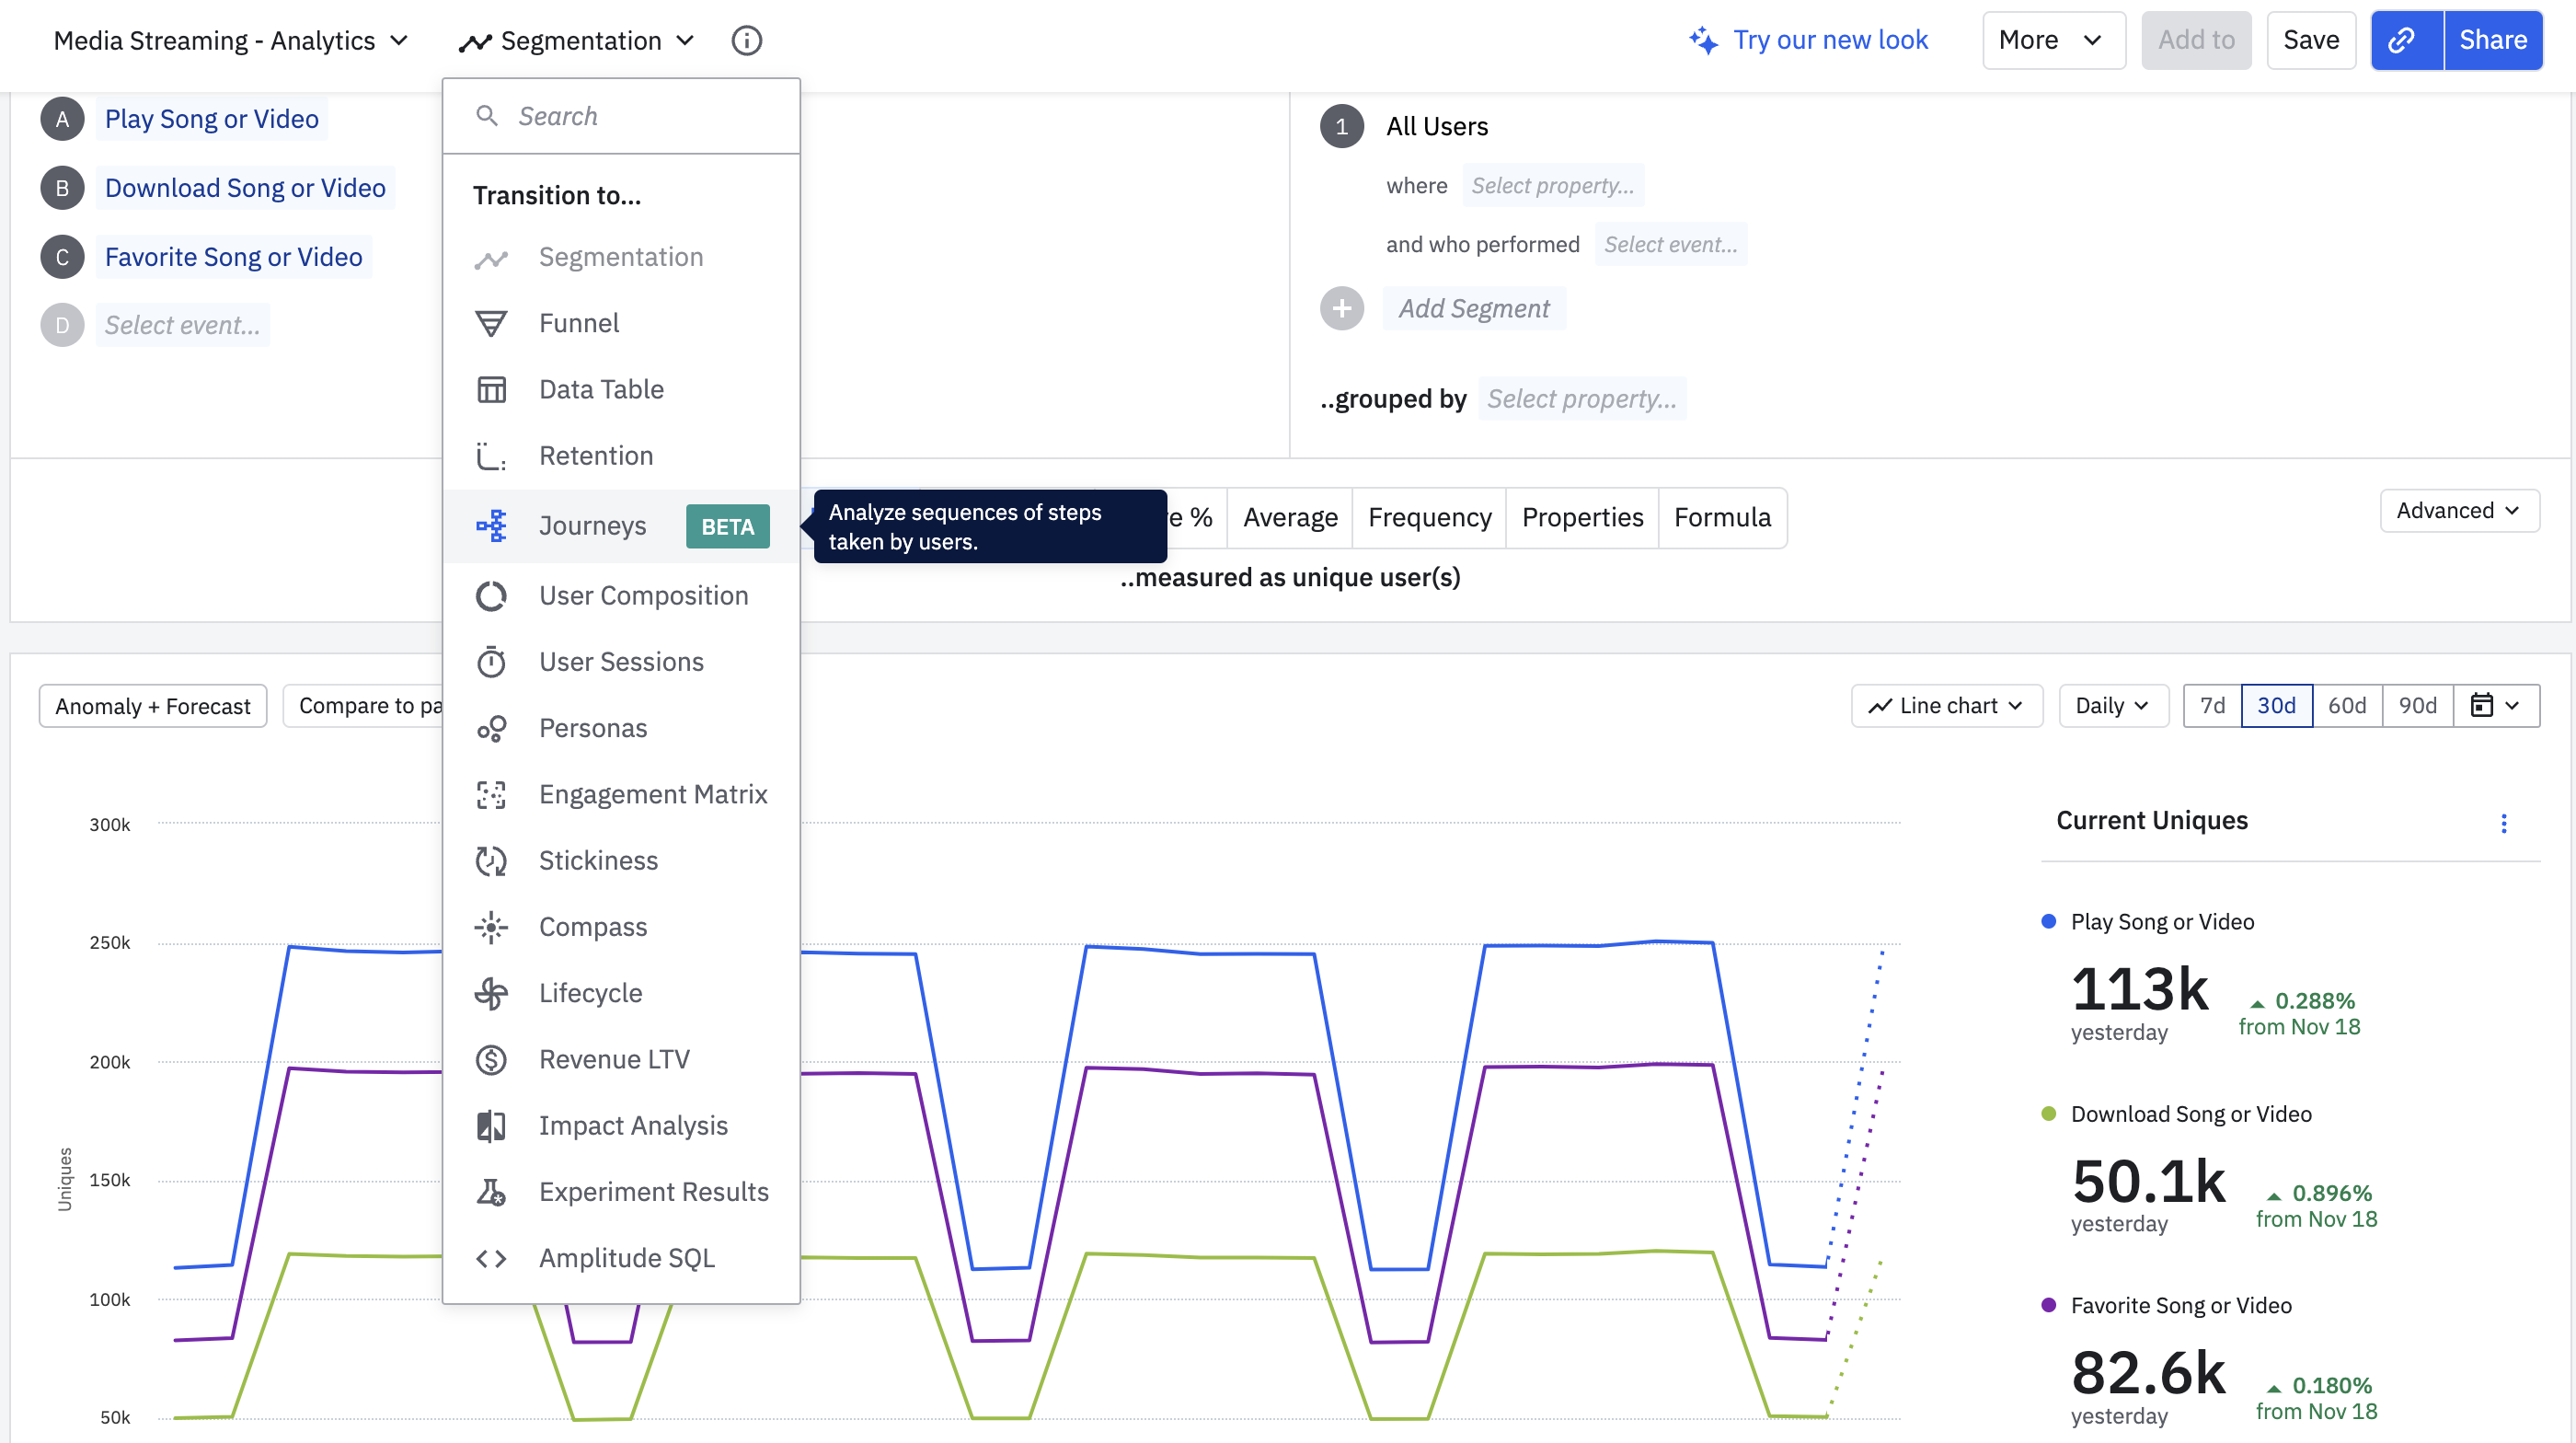
Task: Switch to the Frequency tab
Action: tap(1428, 518)
